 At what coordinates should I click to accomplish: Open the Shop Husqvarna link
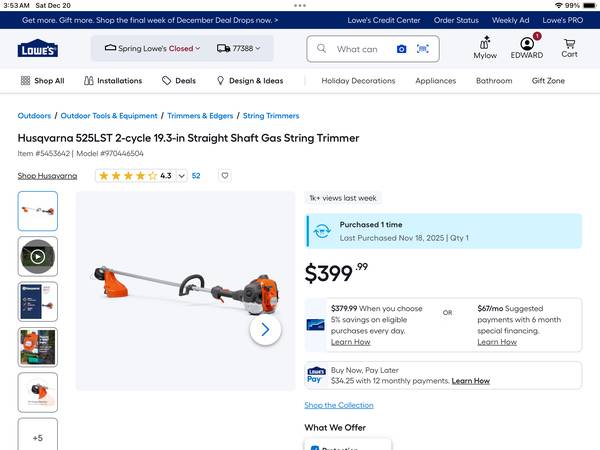coord(47,176)
